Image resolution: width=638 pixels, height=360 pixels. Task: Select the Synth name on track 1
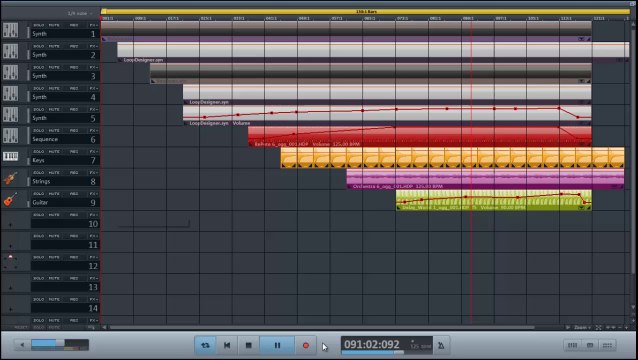(x=39, y=34)
